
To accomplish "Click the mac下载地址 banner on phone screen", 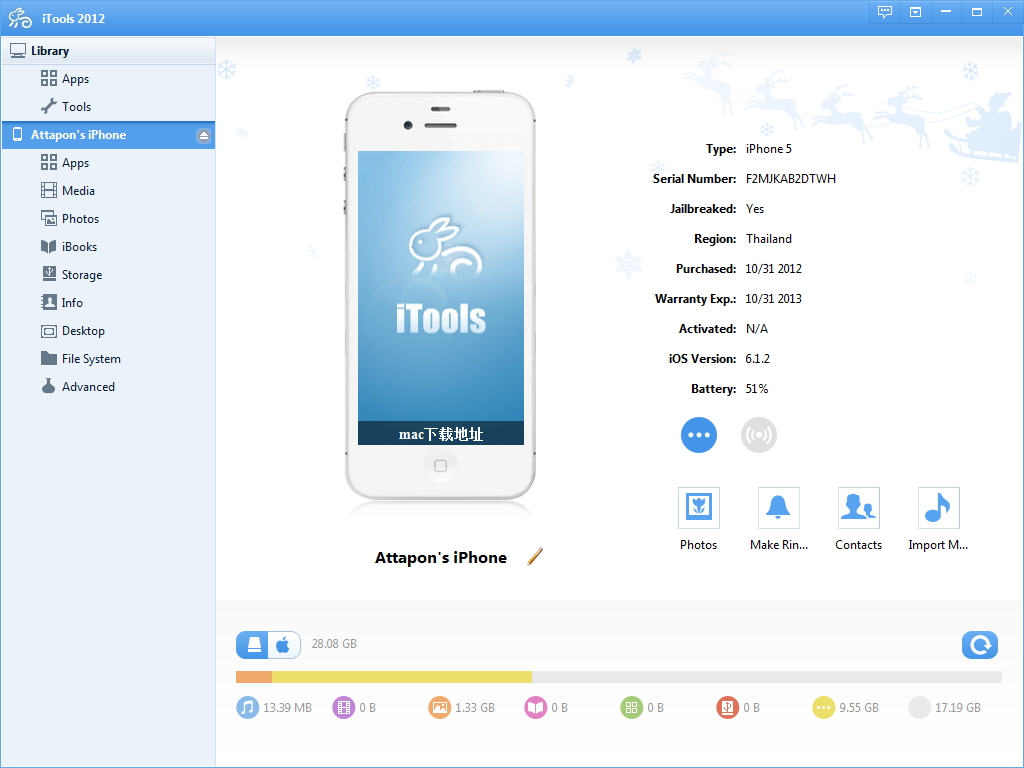I will pyautogui.click(x=441, y=434).
